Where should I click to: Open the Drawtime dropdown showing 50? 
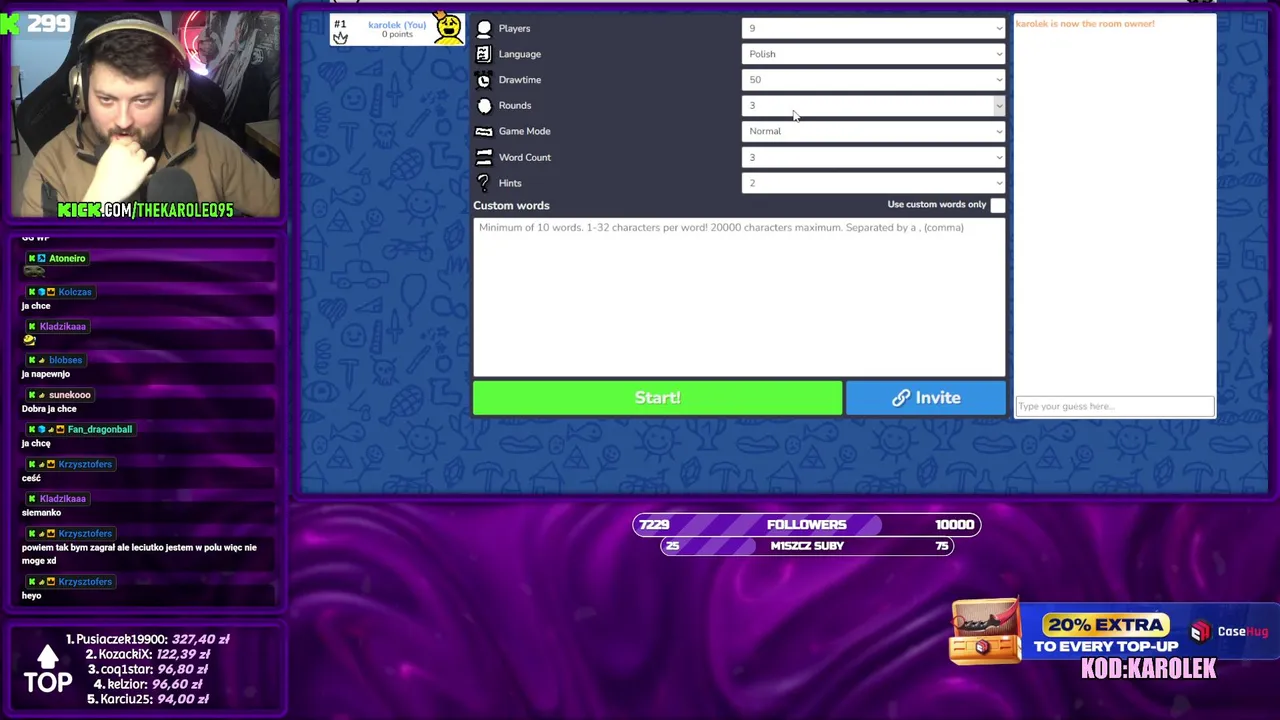[x=873, y=80]
